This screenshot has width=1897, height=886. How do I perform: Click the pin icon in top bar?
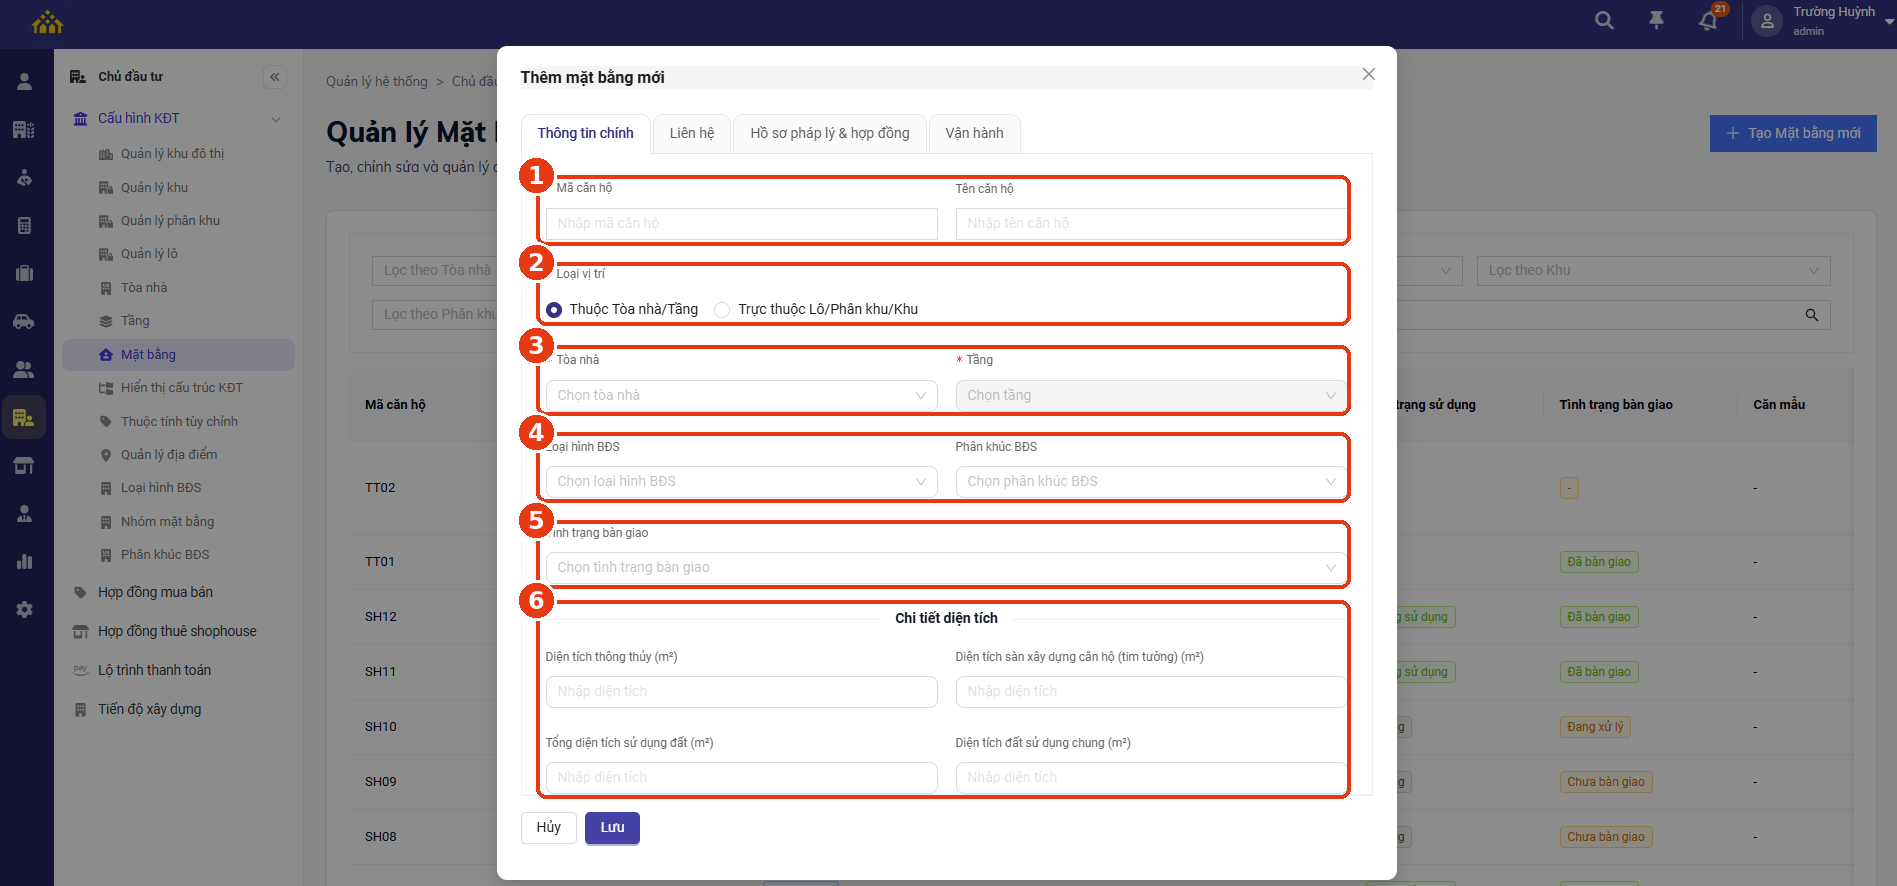pyautogui.click(x=1656, y=20)
